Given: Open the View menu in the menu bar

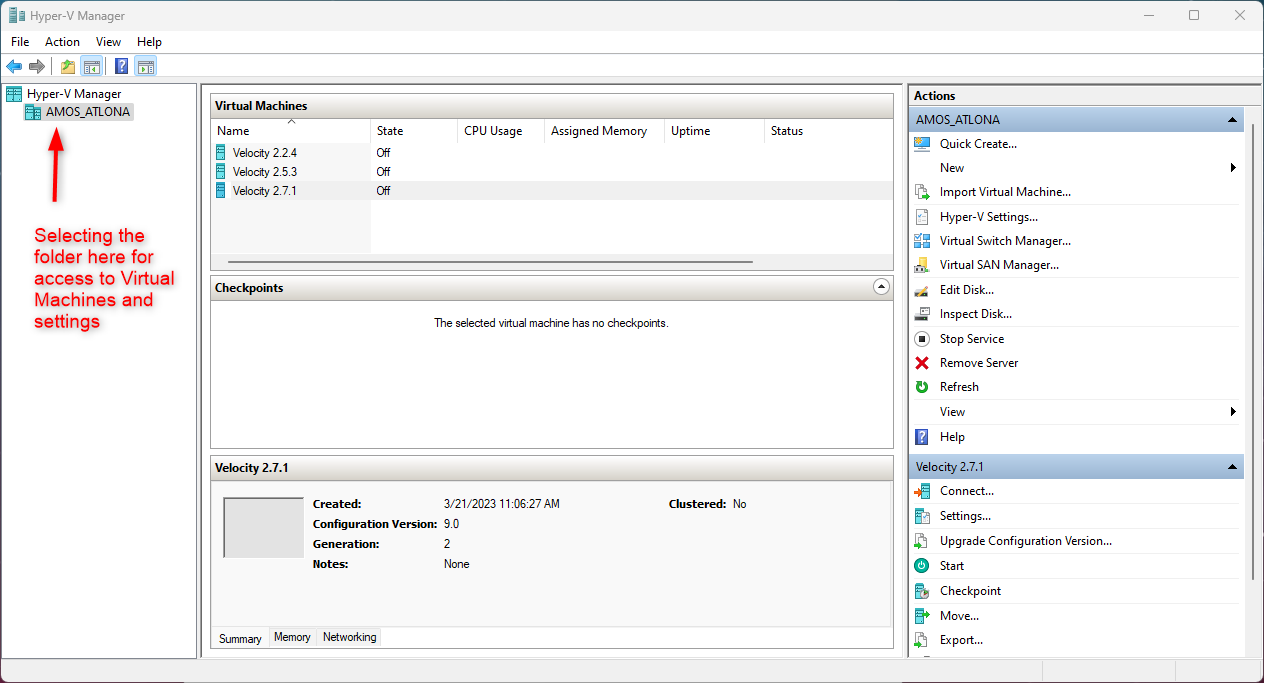Looking at the screenshot, I should pos(108,42).
